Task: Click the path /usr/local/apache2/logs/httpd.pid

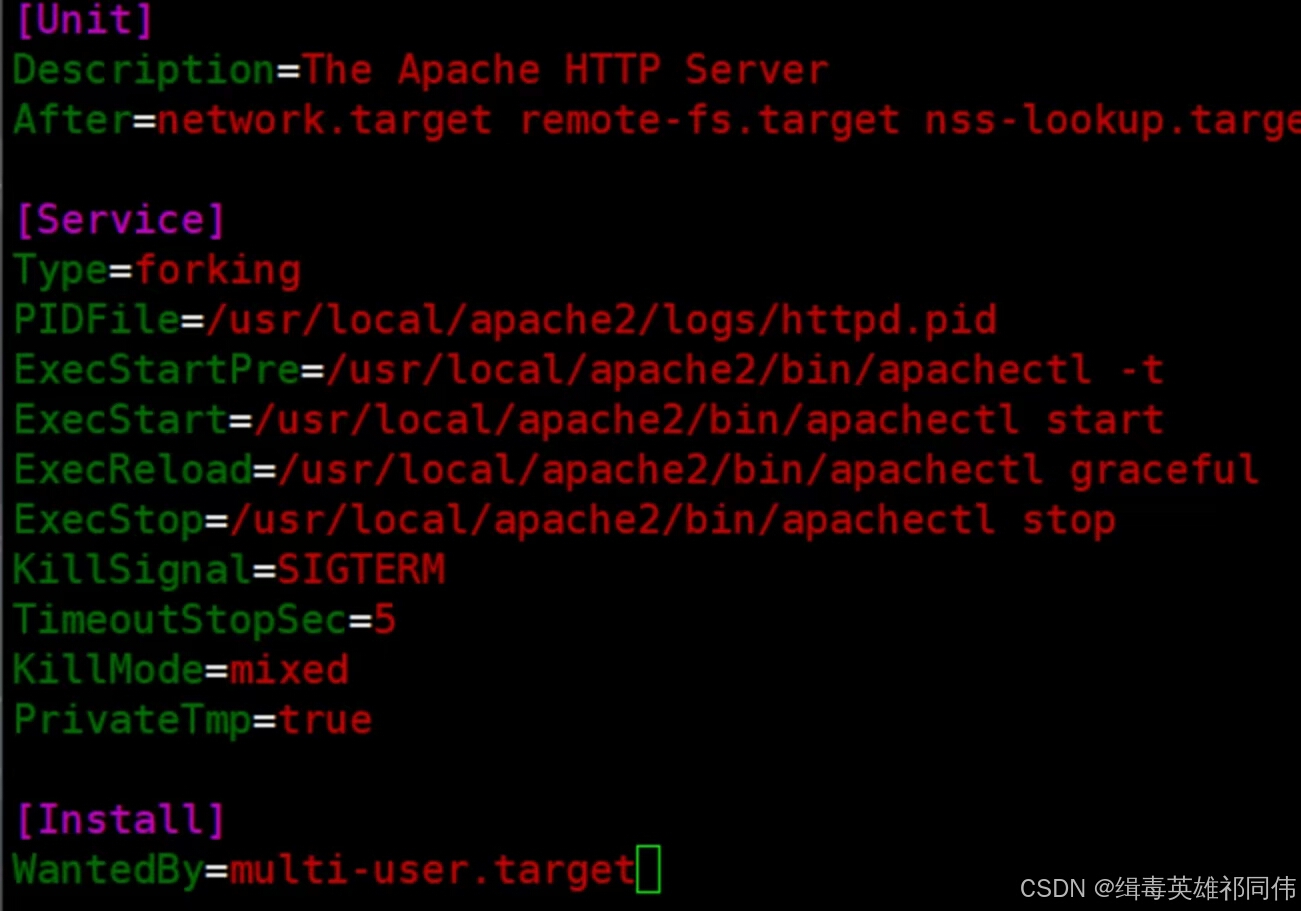Action: [601, 320]
